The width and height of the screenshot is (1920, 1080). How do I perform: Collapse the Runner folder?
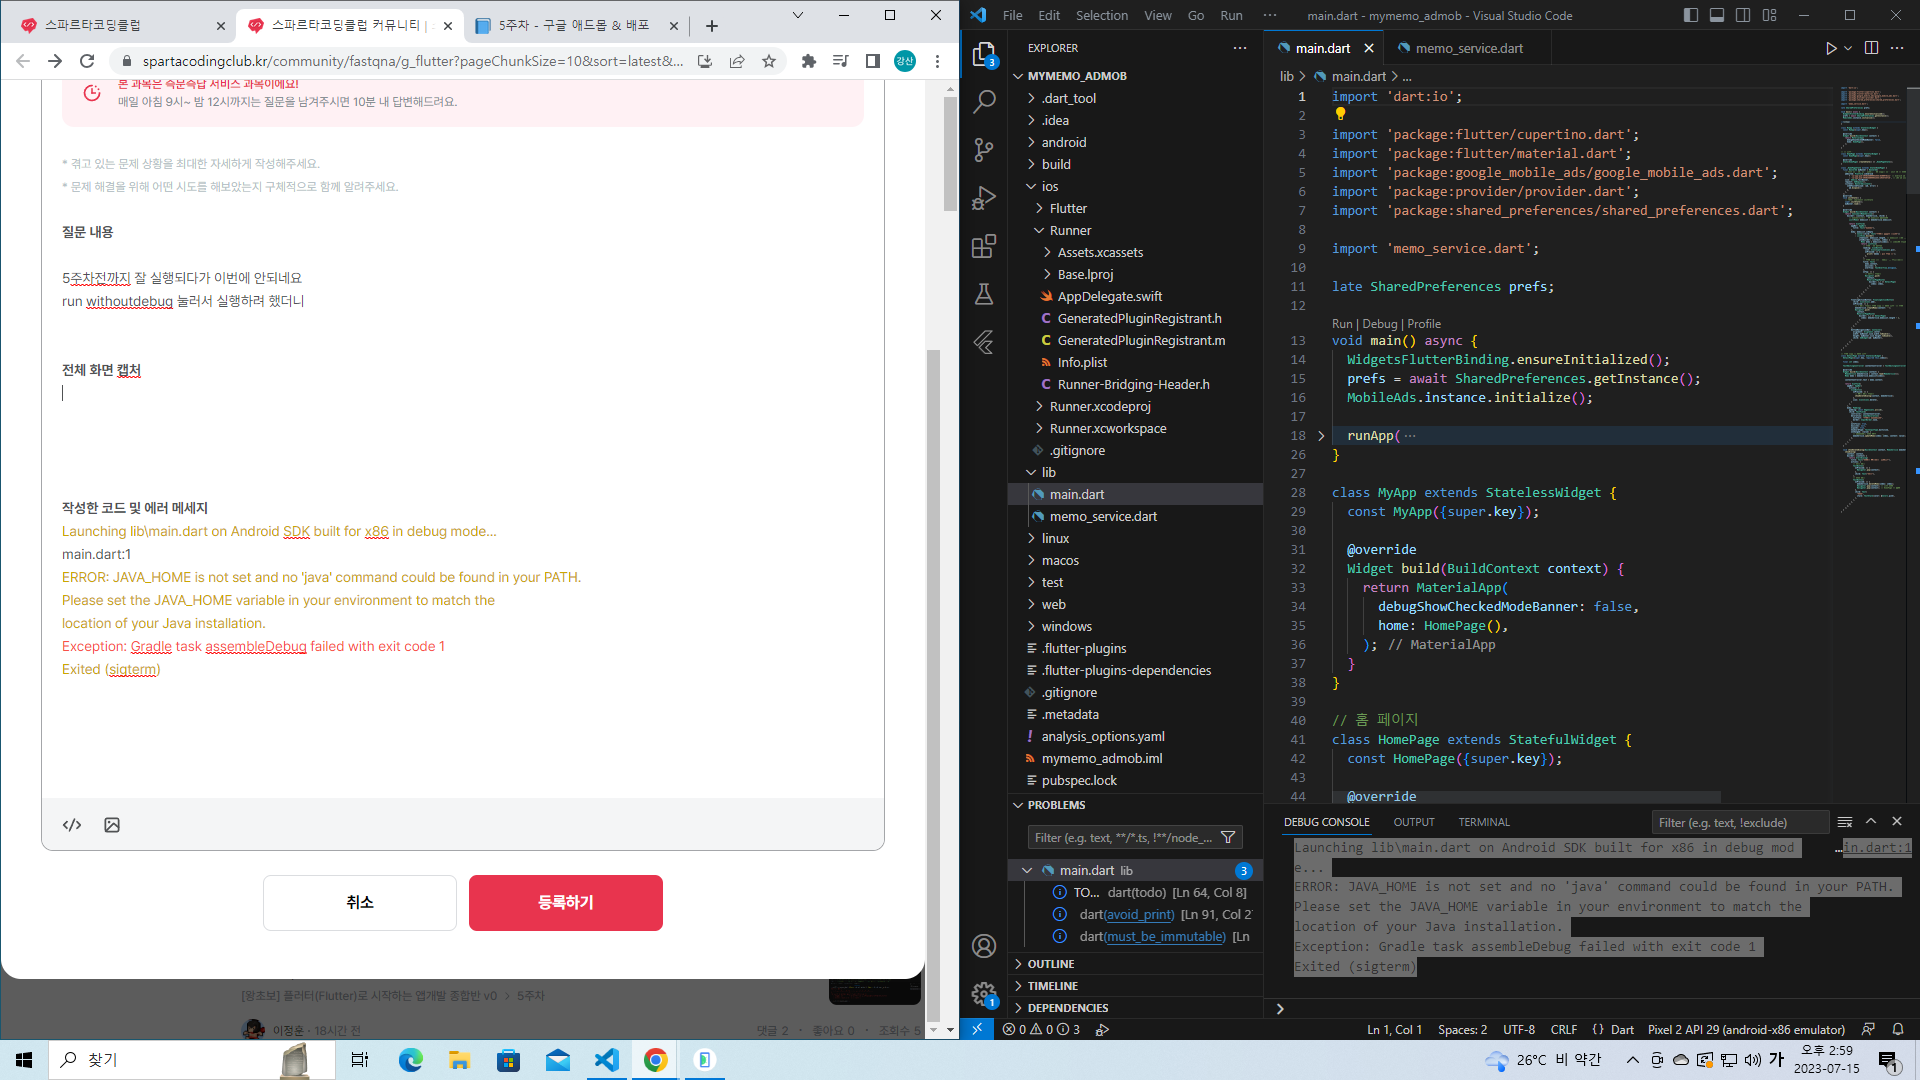pos(1070,230)
